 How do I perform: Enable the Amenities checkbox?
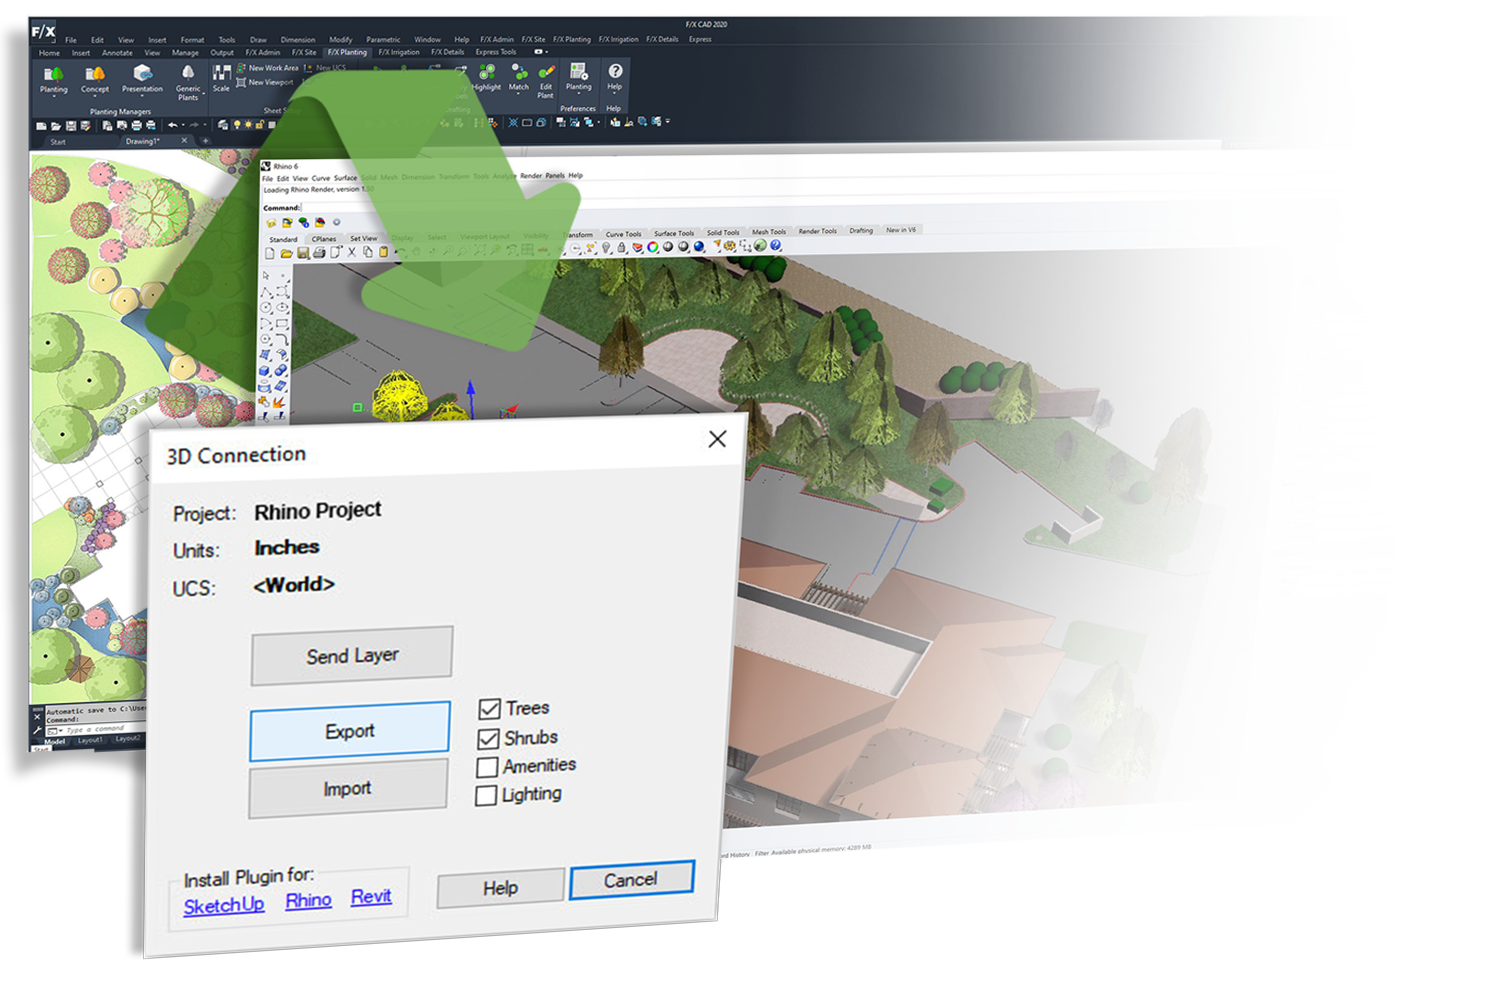[x=487, y=767]
